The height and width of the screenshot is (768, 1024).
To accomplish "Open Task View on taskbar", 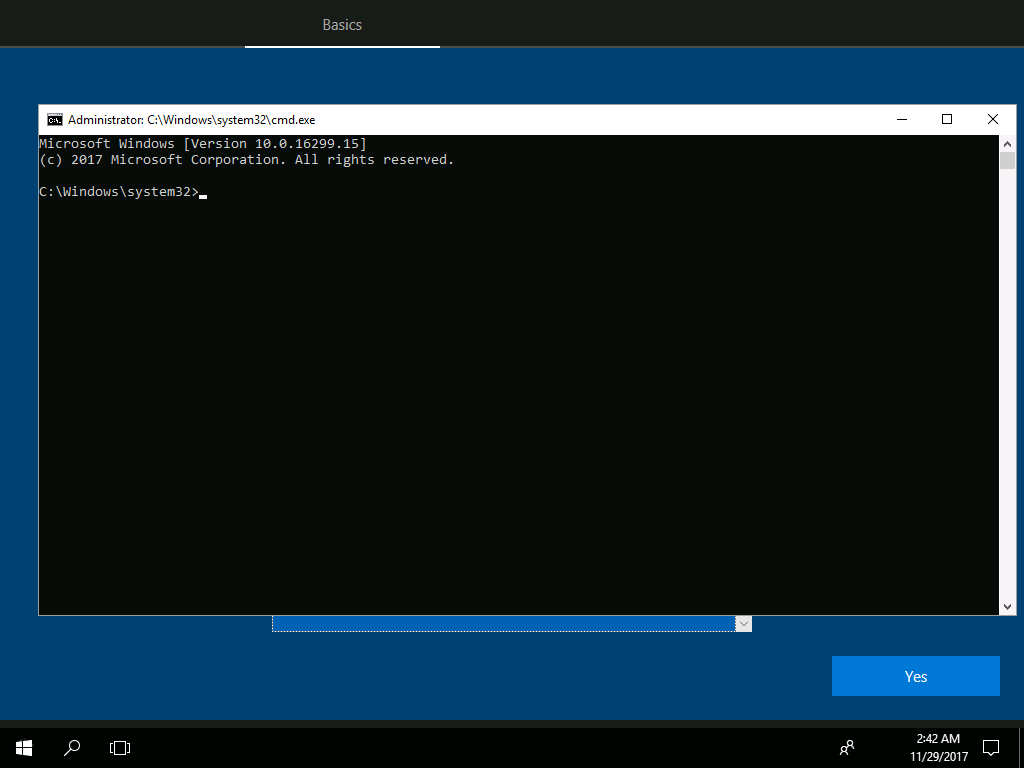I will click(x=120, y=747).
